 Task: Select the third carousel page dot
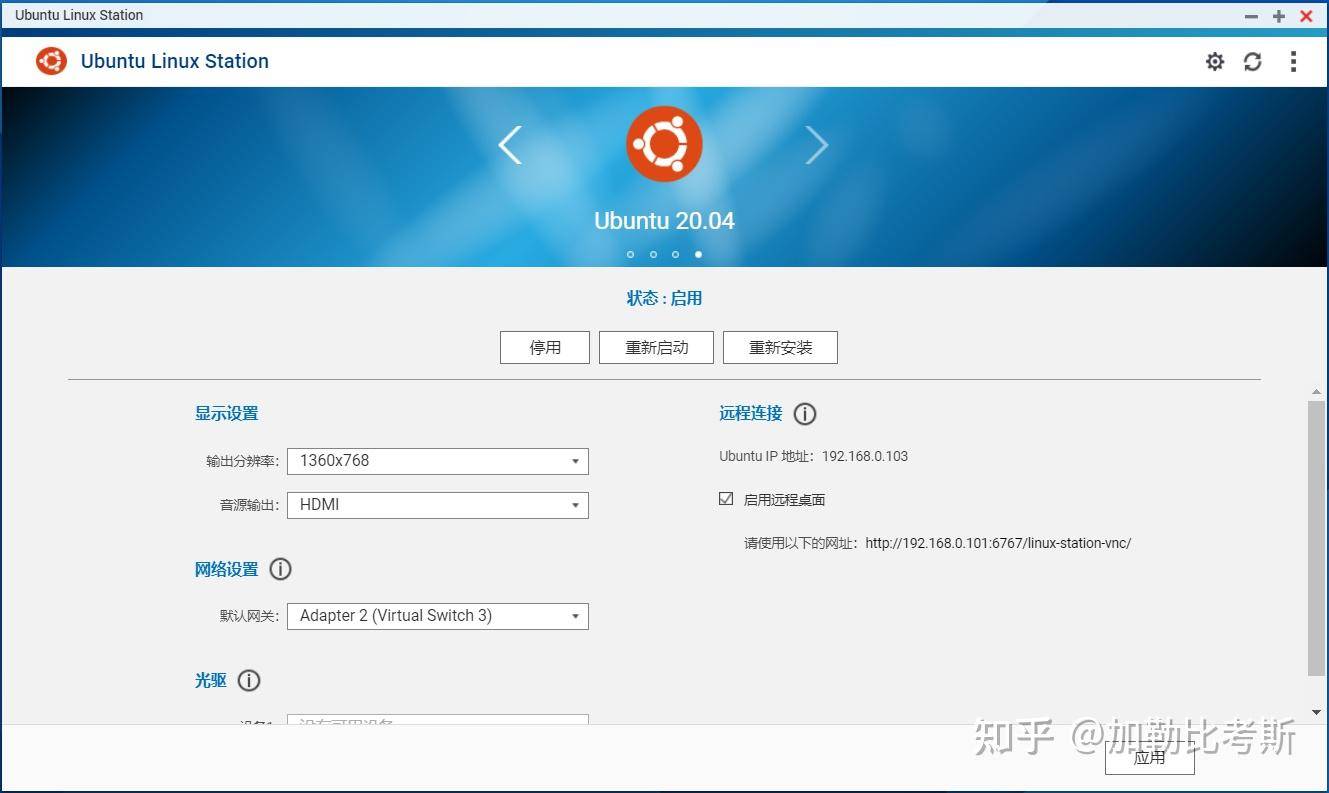pyautogui.click(x=675, y=254)
